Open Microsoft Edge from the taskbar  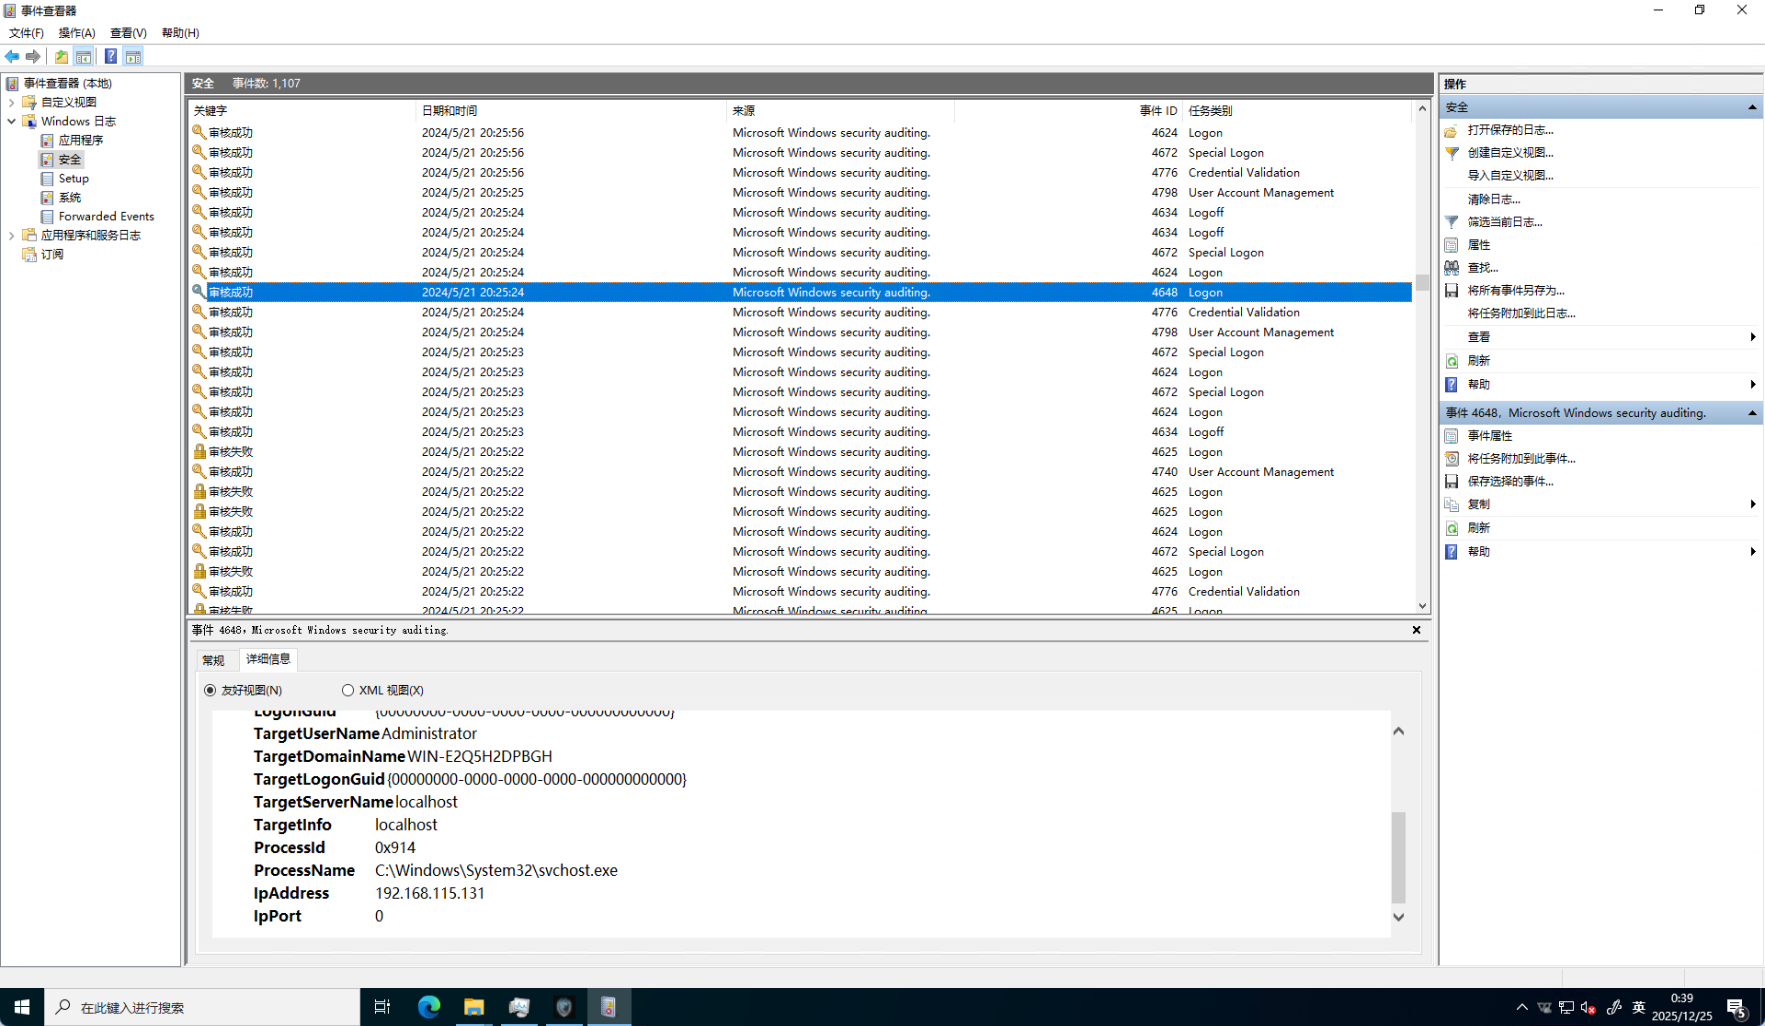coord(429,1007)
